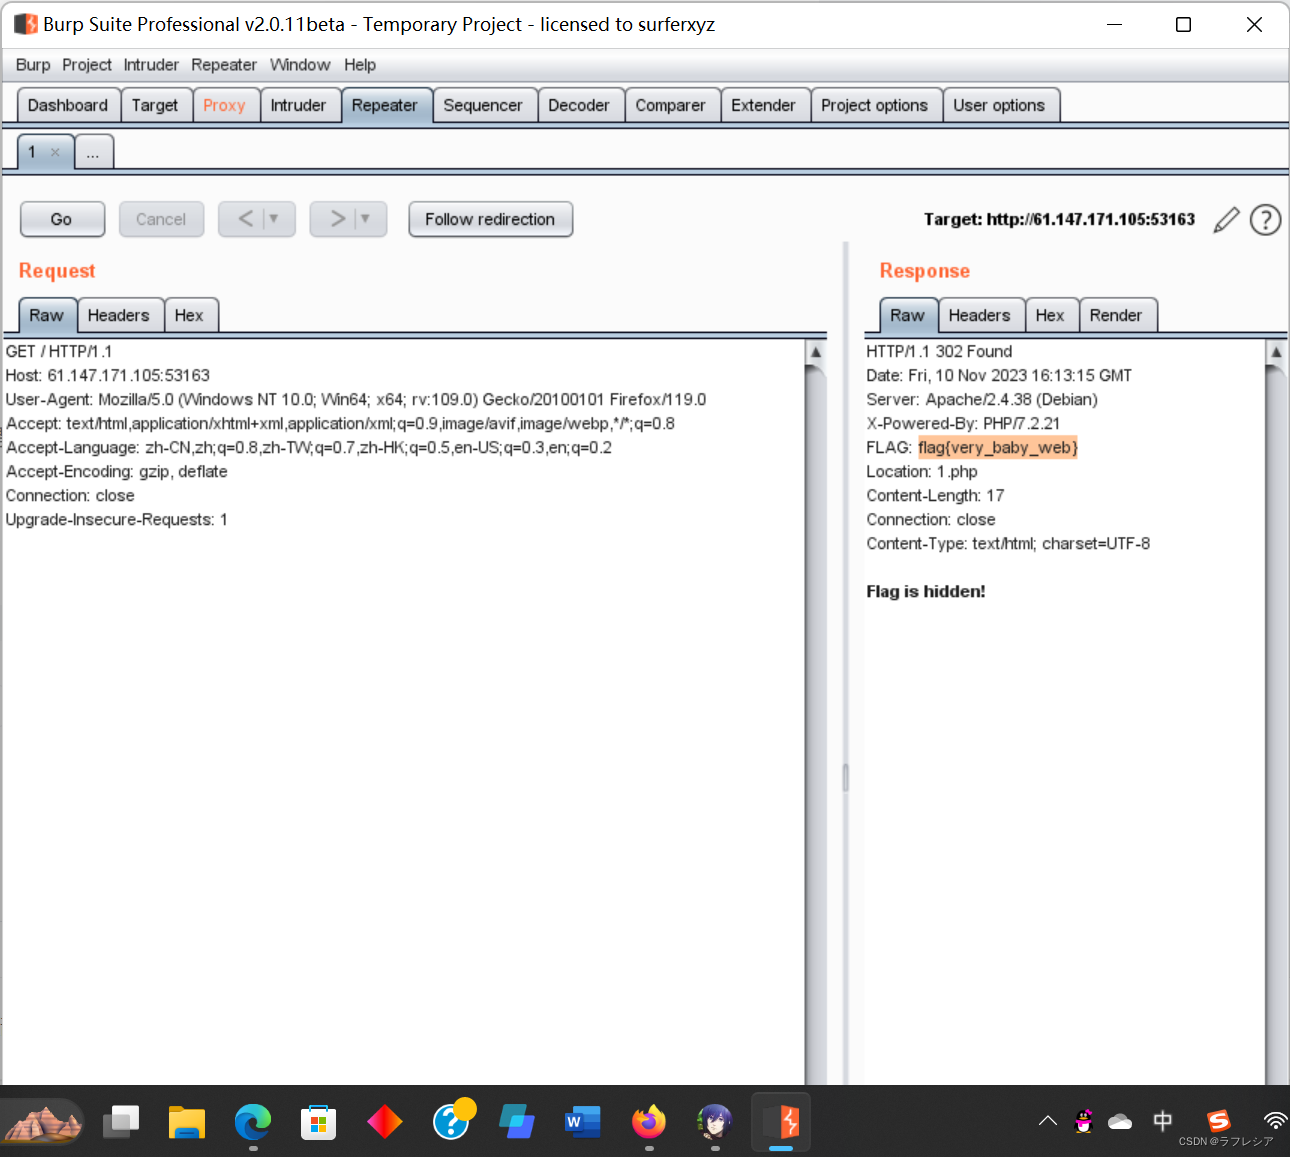1290x1157 pixels.
Task: Click the response panel scrollbar up arrow
Action: [1277, 352]
